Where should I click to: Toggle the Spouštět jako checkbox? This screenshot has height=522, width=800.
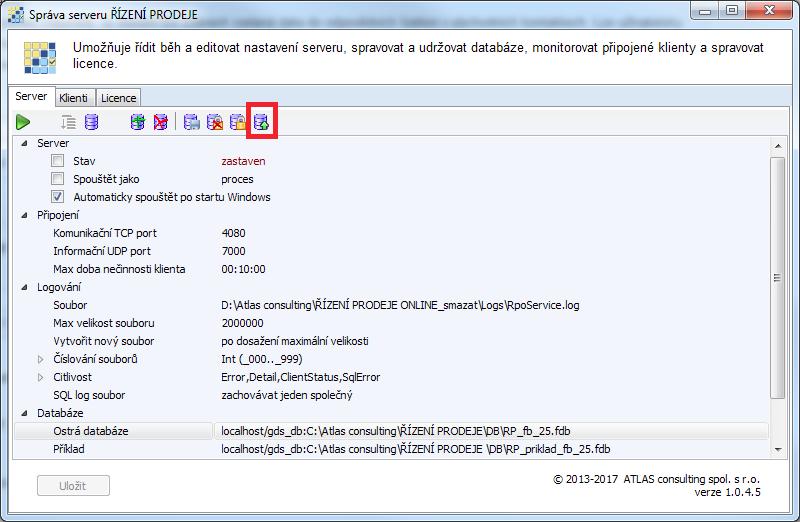click(58, 179)
